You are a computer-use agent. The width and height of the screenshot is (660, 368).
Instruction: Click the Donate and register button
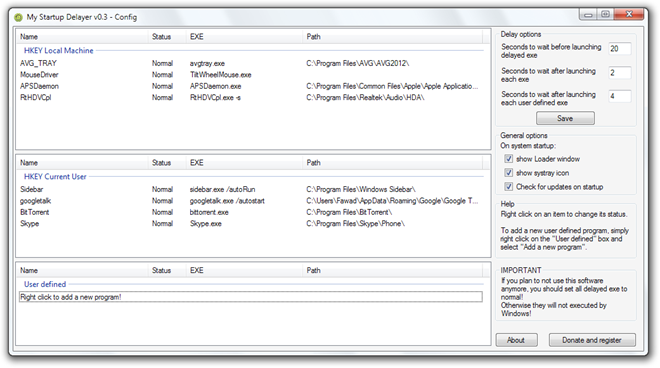click(x=592, y=340)
